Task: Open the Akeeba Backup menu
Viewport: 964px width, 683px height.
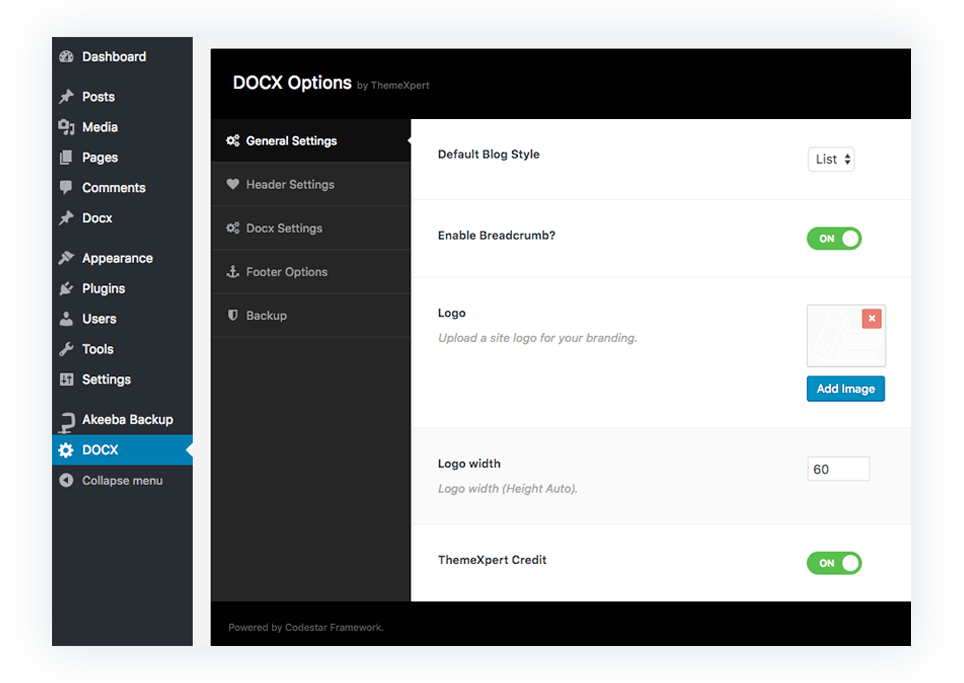Action: 122,420
